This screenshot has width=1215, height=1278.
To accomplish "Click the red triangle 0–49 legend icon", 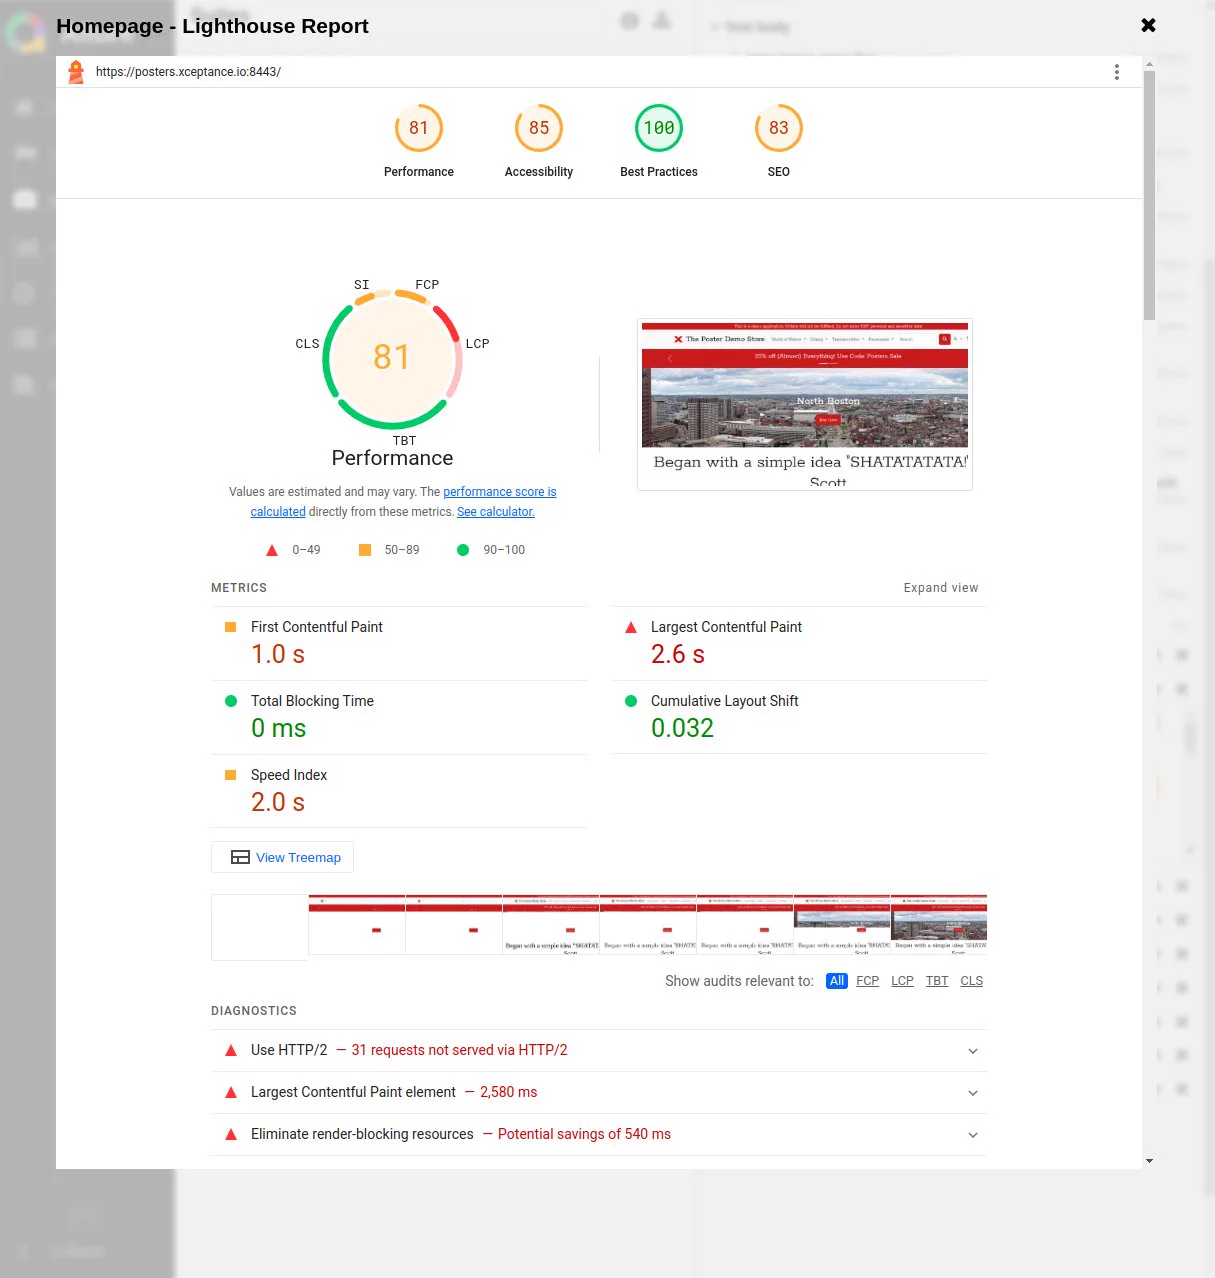I will point(272,550).
